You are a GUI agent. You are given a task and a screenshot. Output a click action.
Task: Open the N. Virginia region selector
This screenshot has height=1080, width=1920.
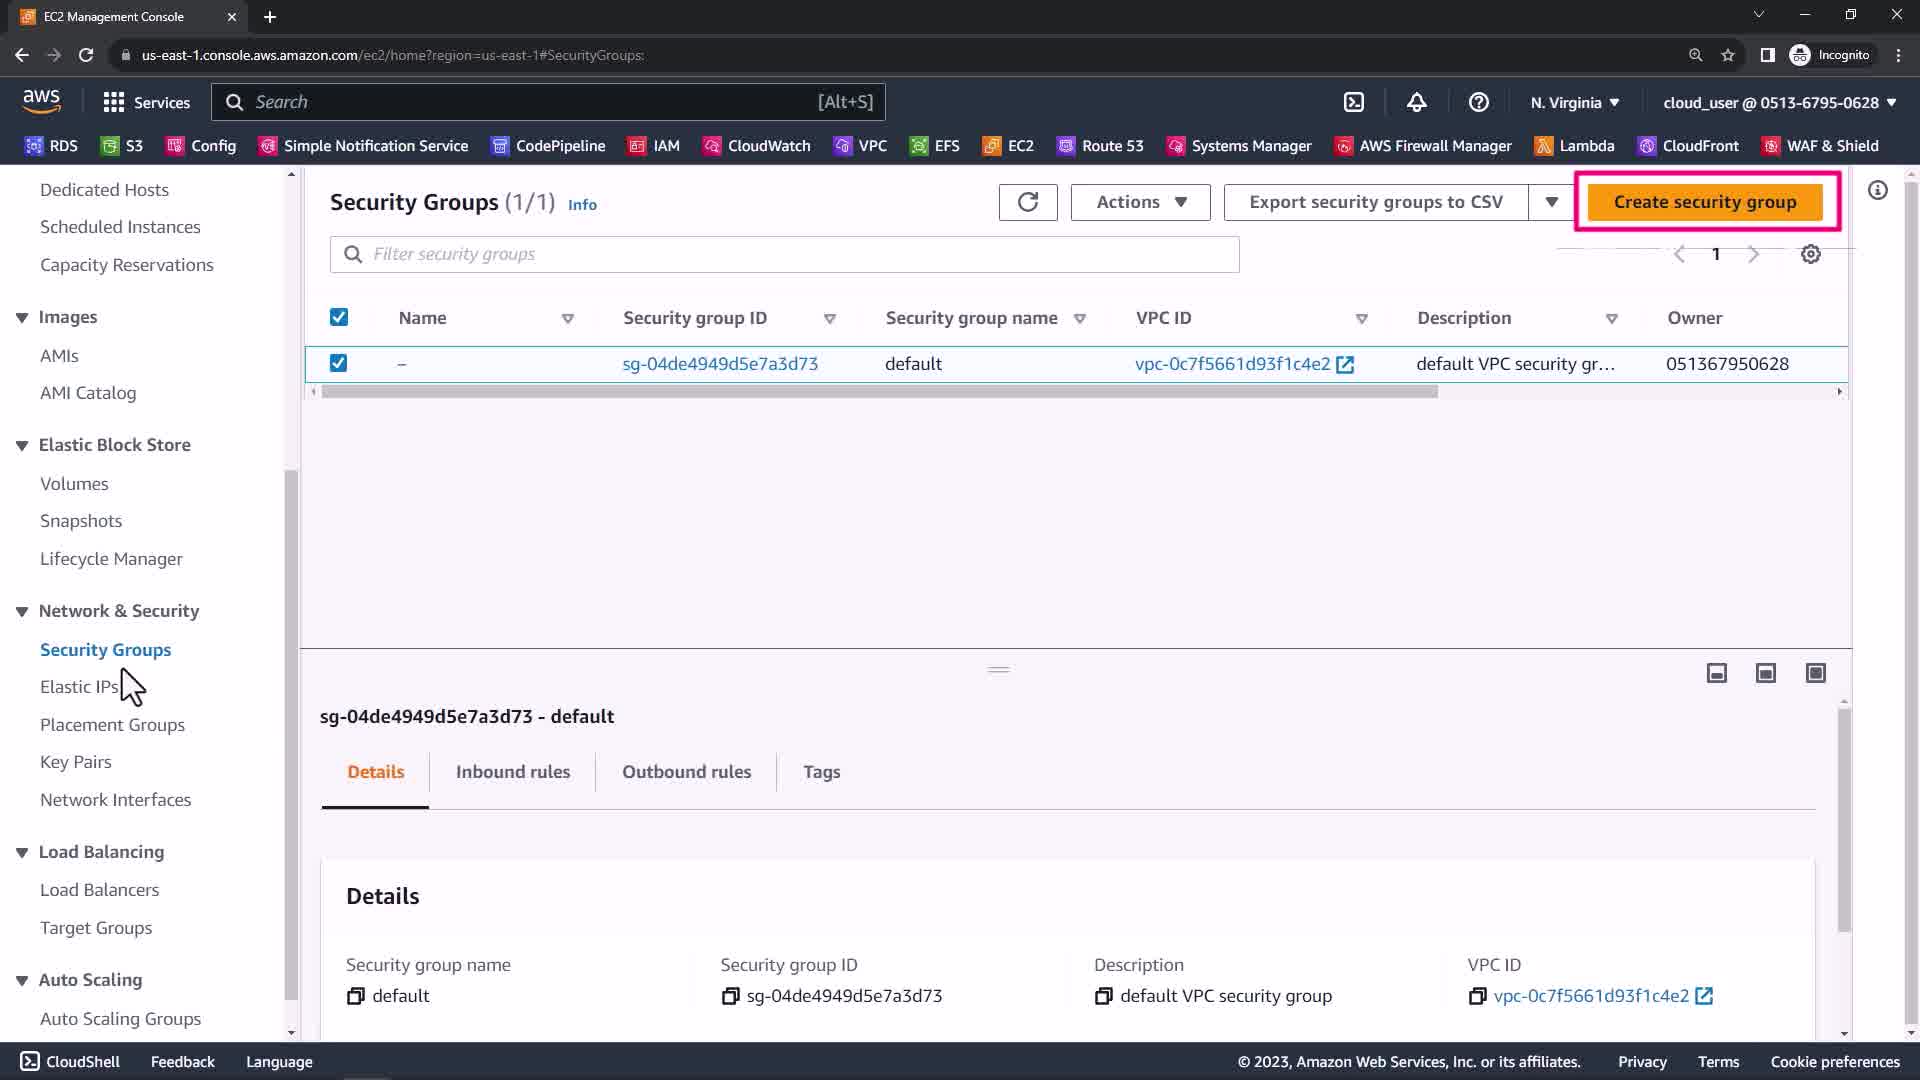click(1574, 102)
